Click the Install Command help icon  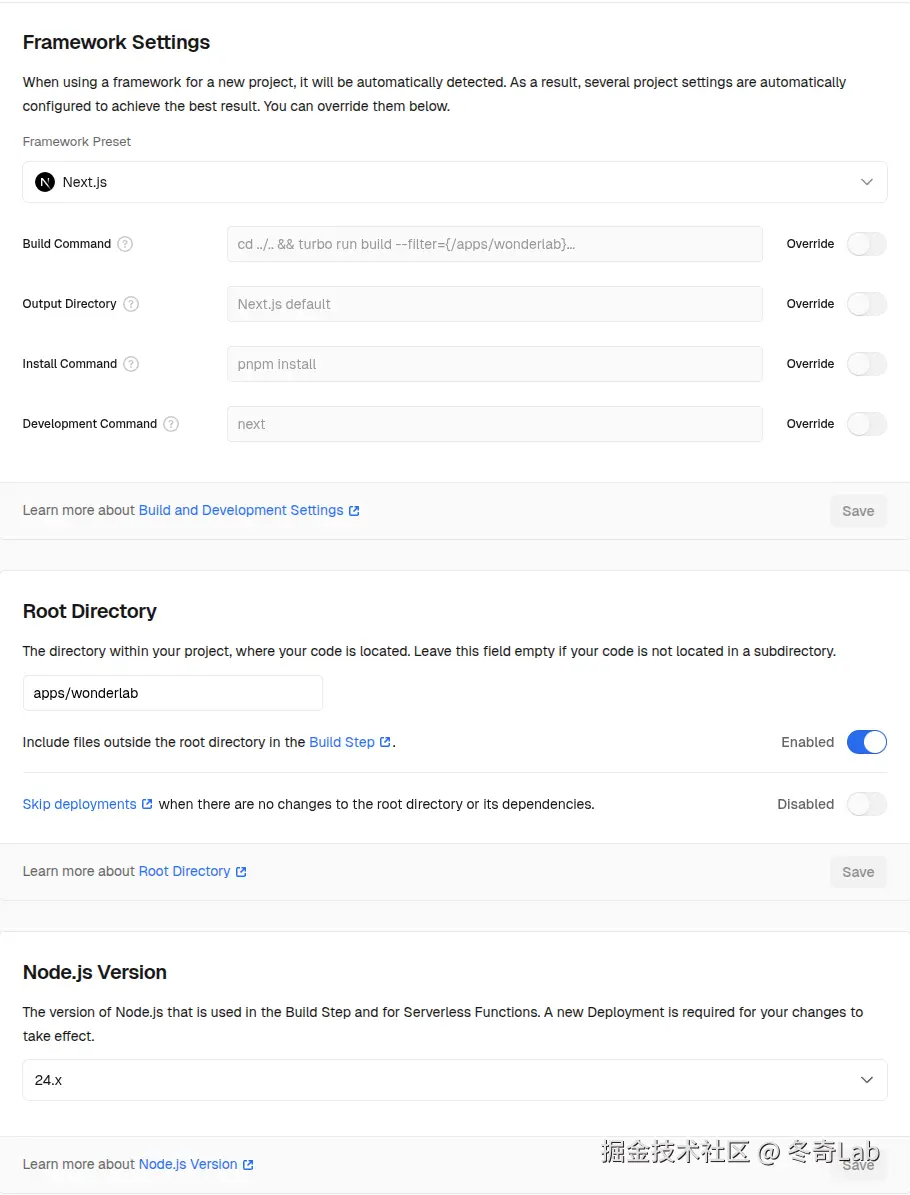pos(131,364)
